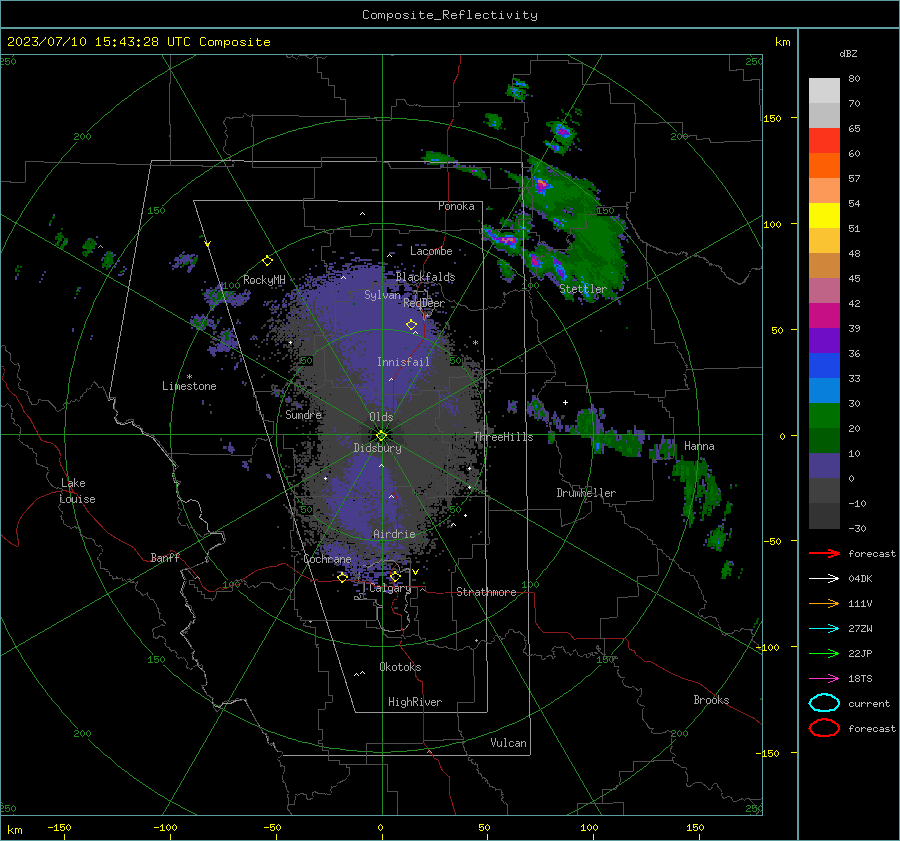
Task: Click the red forecast arrow in legend
Action: coord(824,553)
